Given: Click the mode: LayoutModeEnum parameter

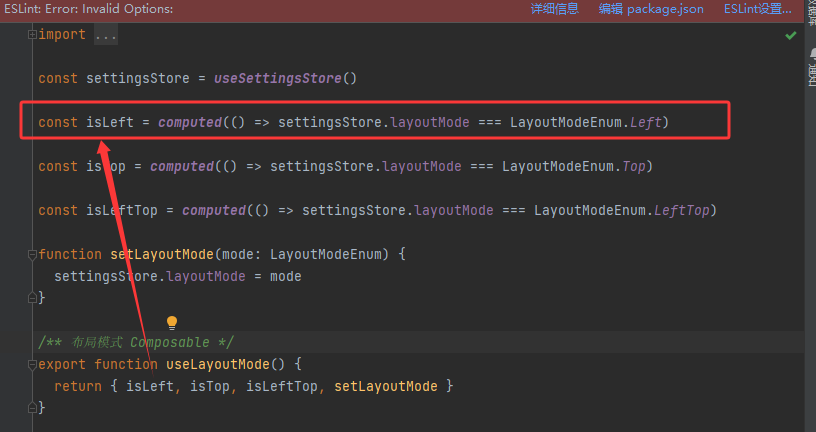Looking at the screenshot, I should click(x=302, y=255).
